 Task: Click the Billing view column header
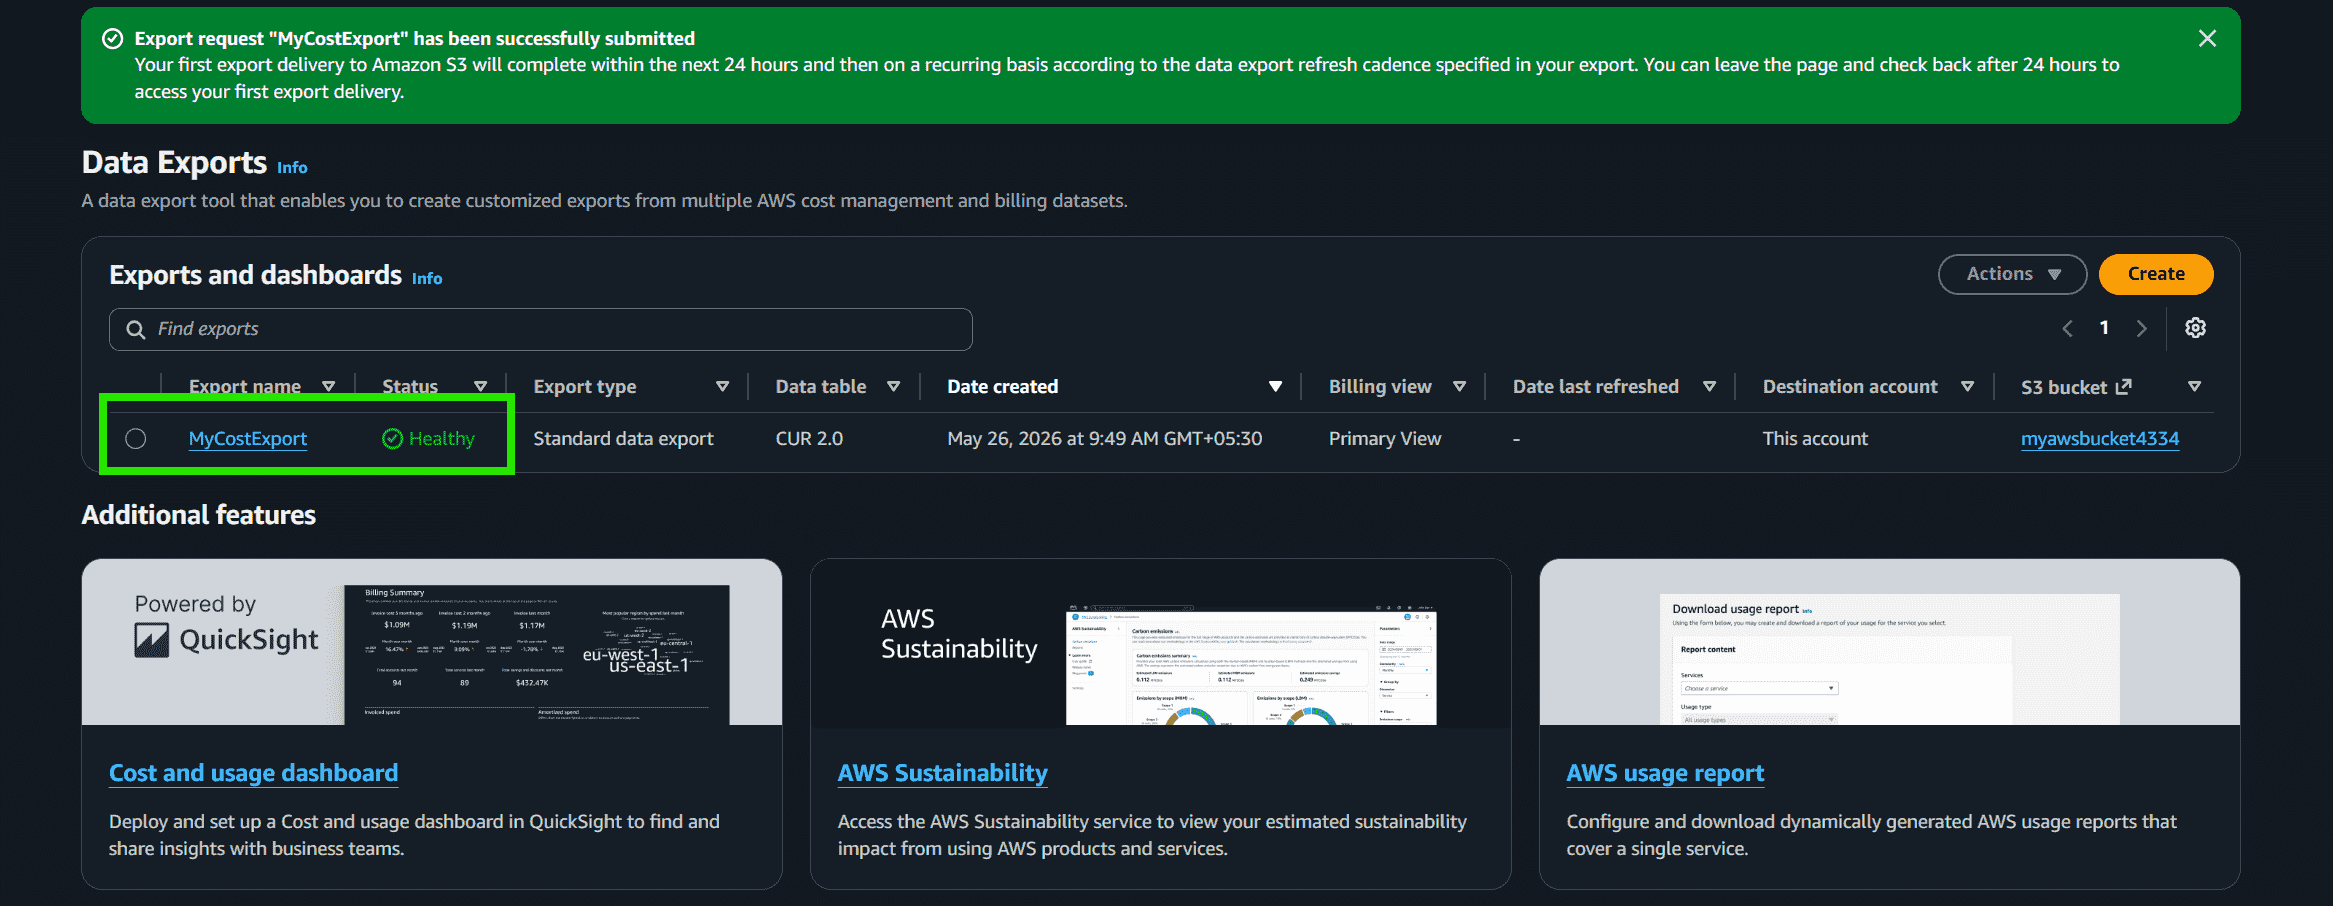1380,386
